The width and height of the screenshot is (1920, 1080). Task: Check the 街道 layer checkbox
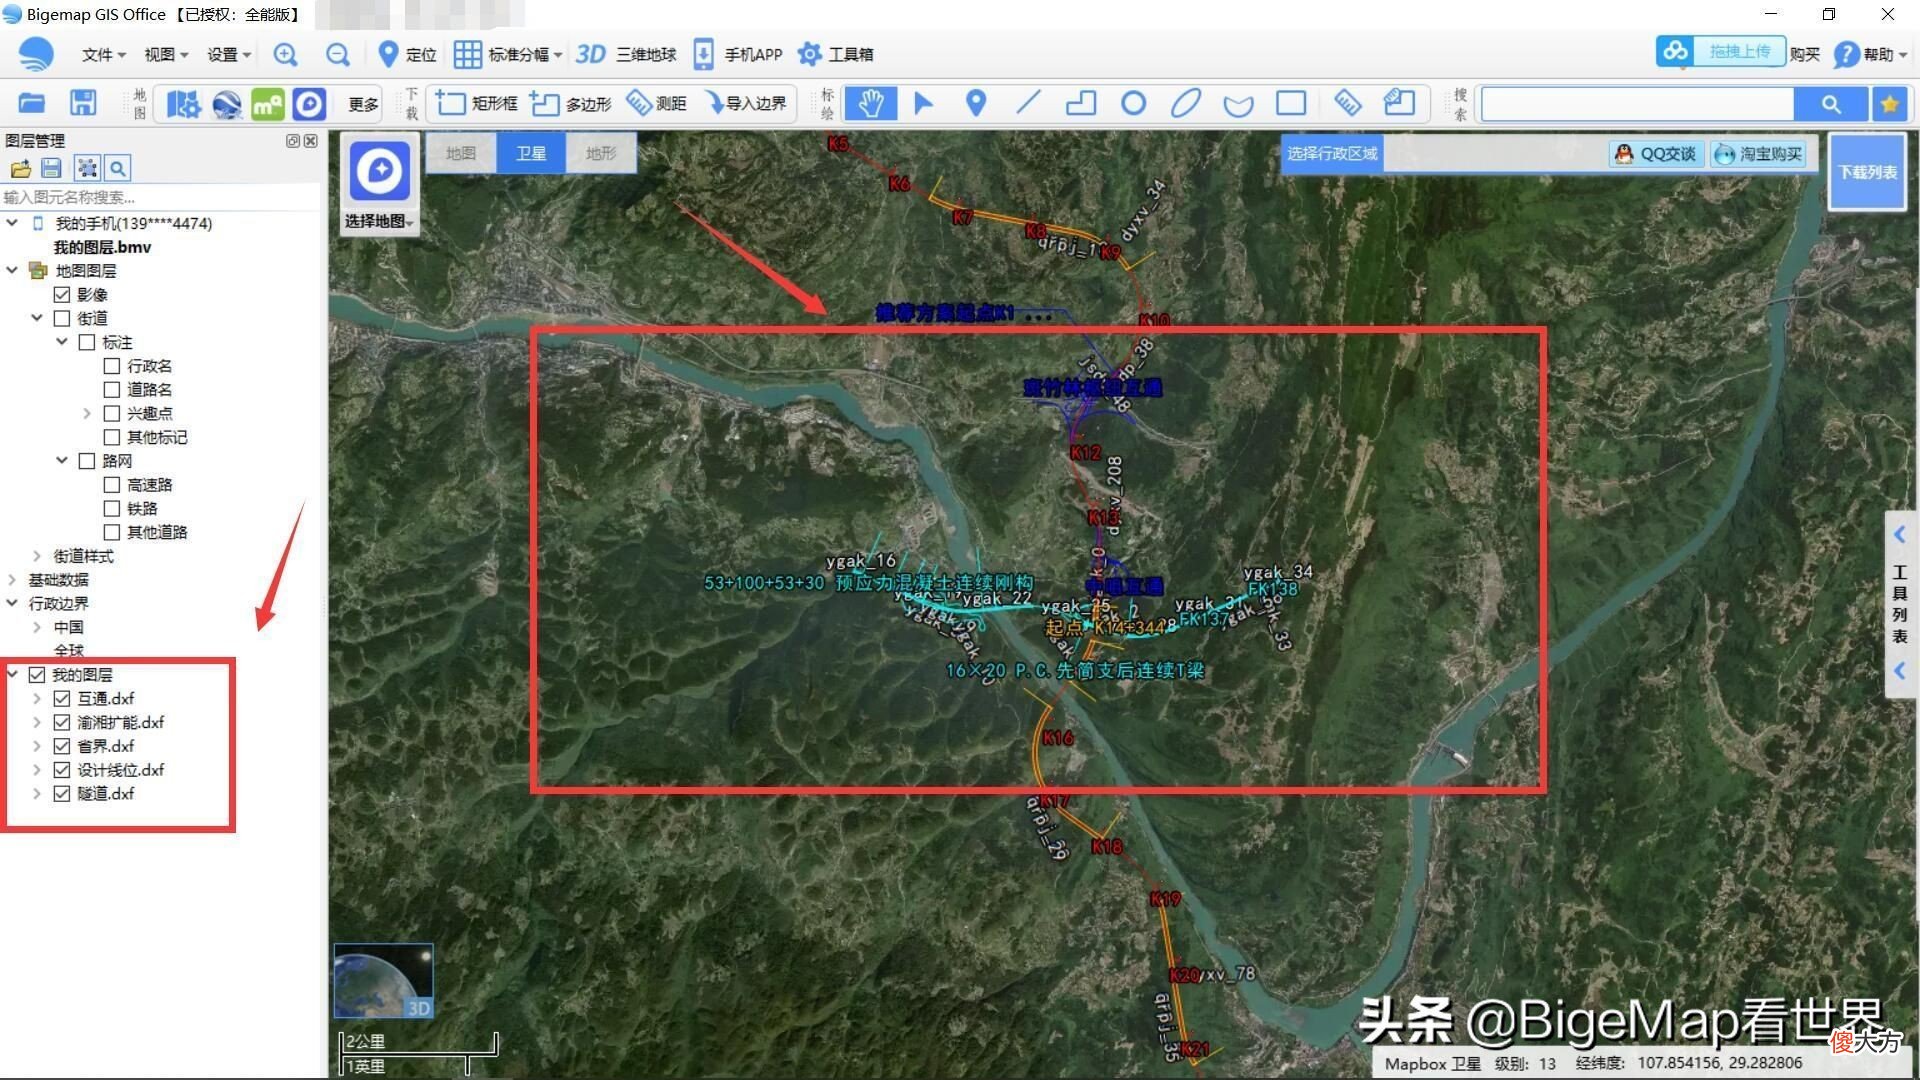click(x=61, y=318)
